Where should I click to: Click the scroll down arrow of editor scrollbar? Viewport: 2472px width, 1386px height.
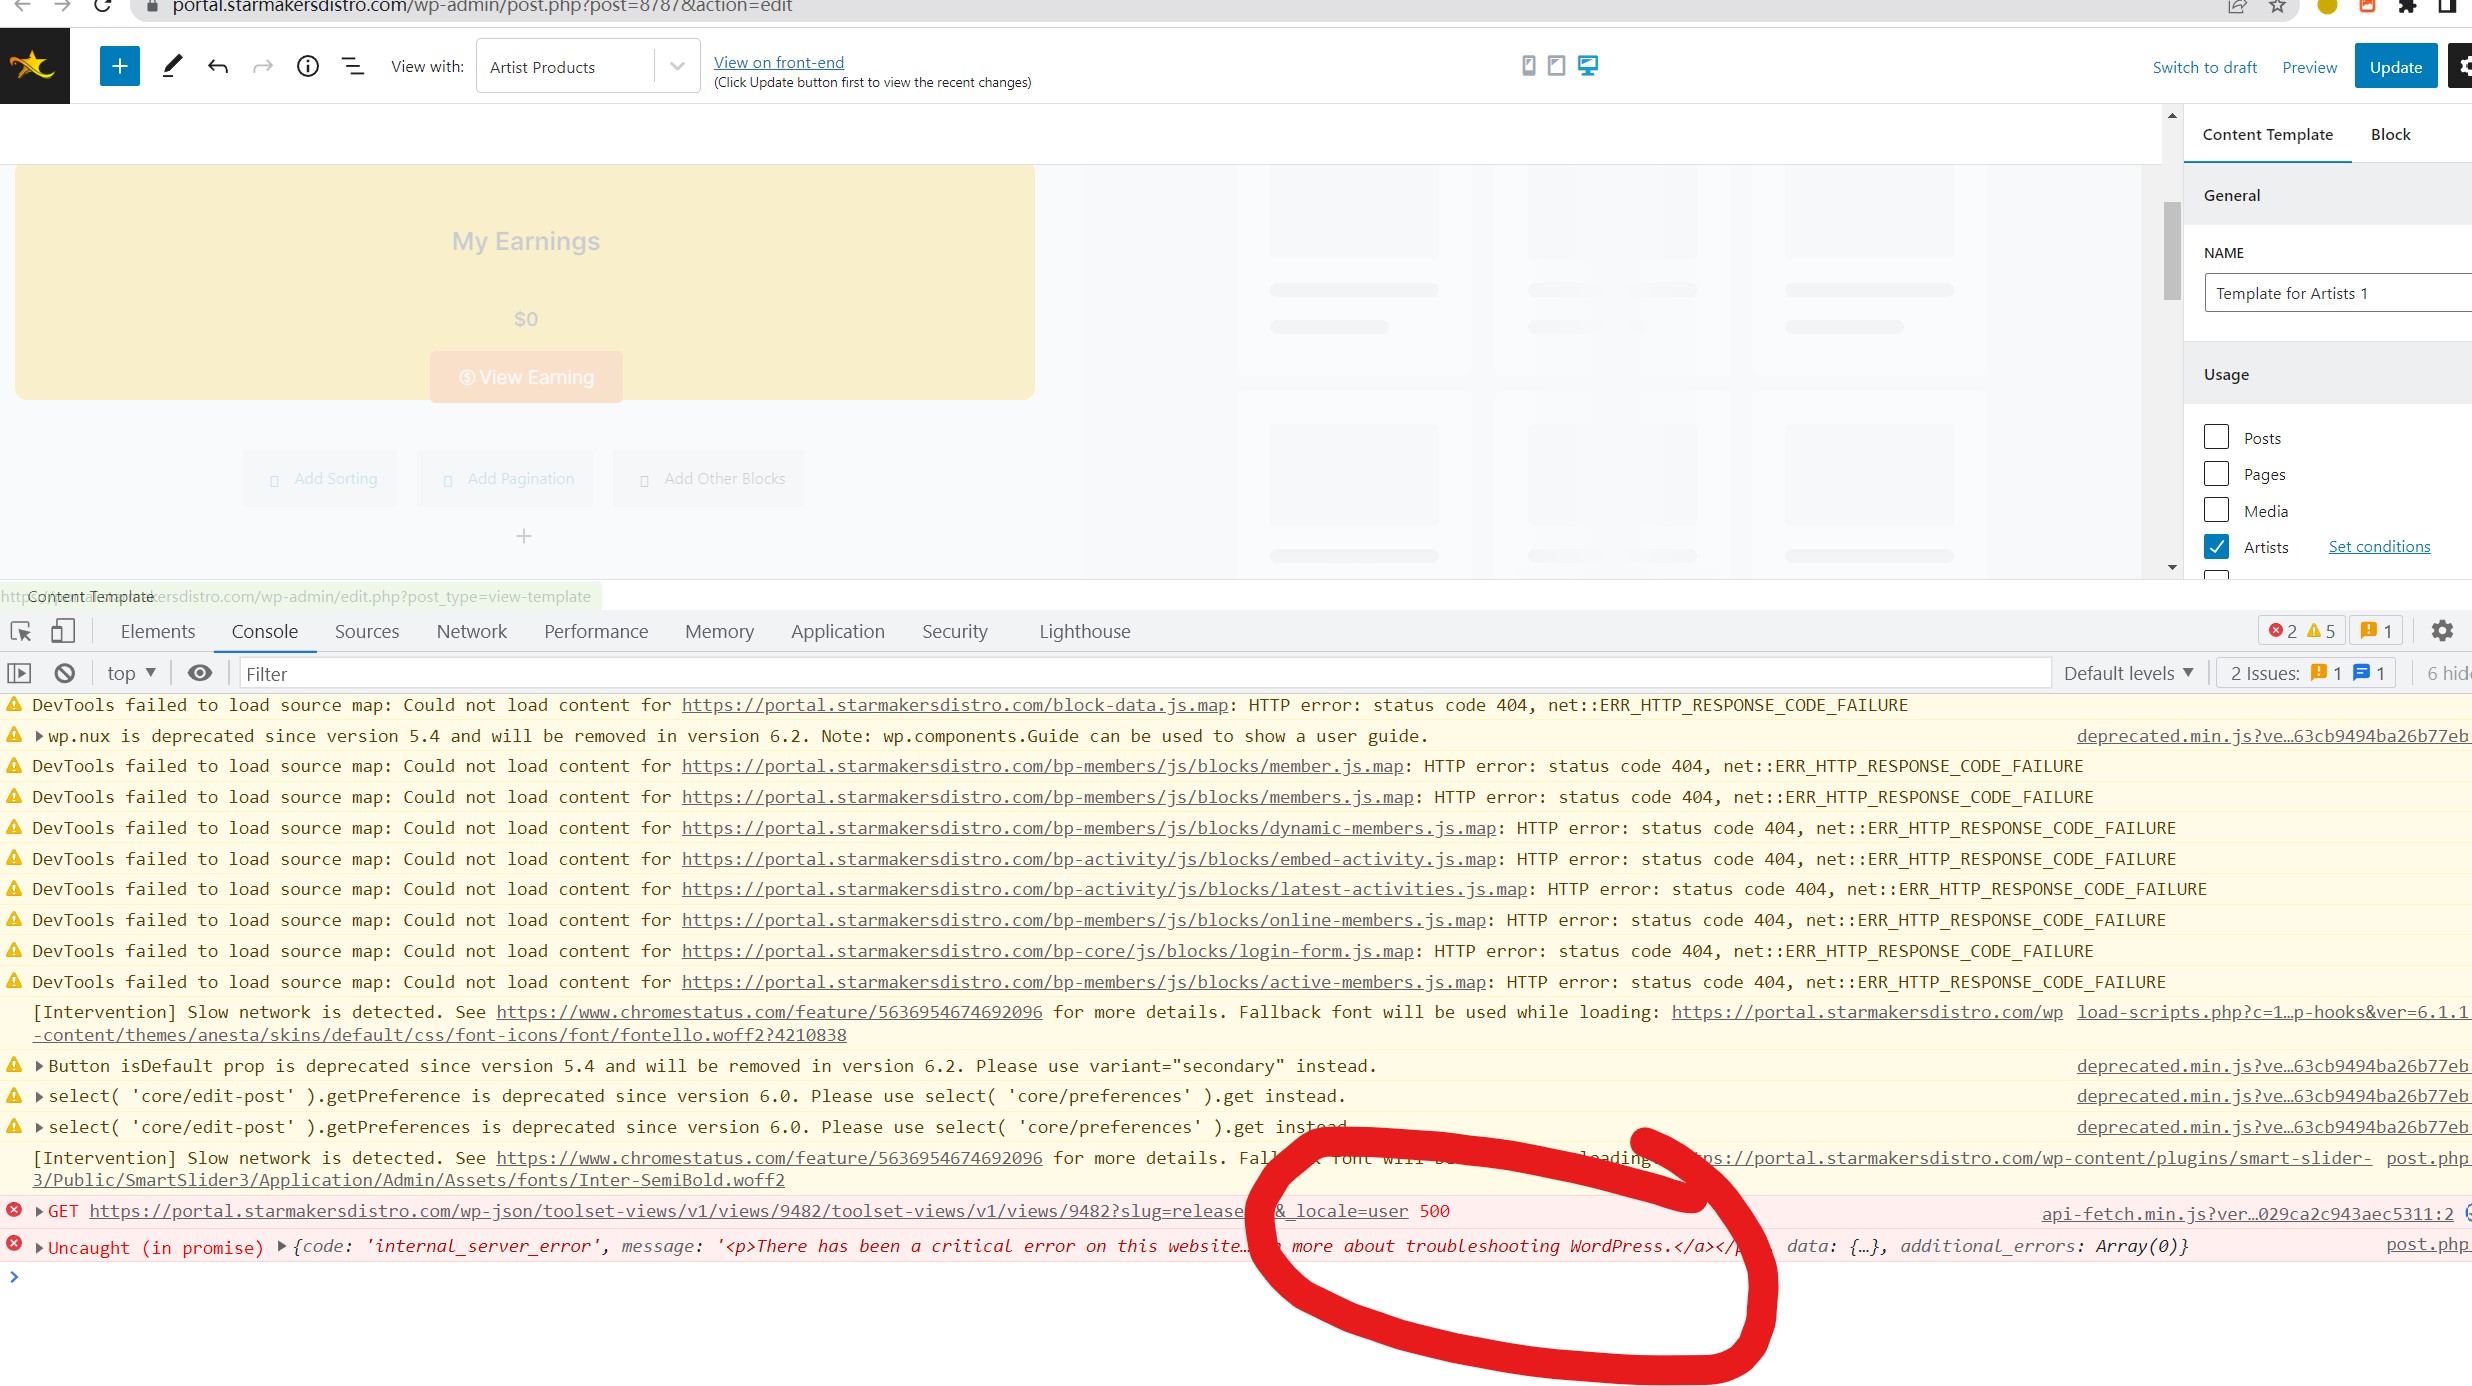pyautogui.click(x=2172, y=567)
